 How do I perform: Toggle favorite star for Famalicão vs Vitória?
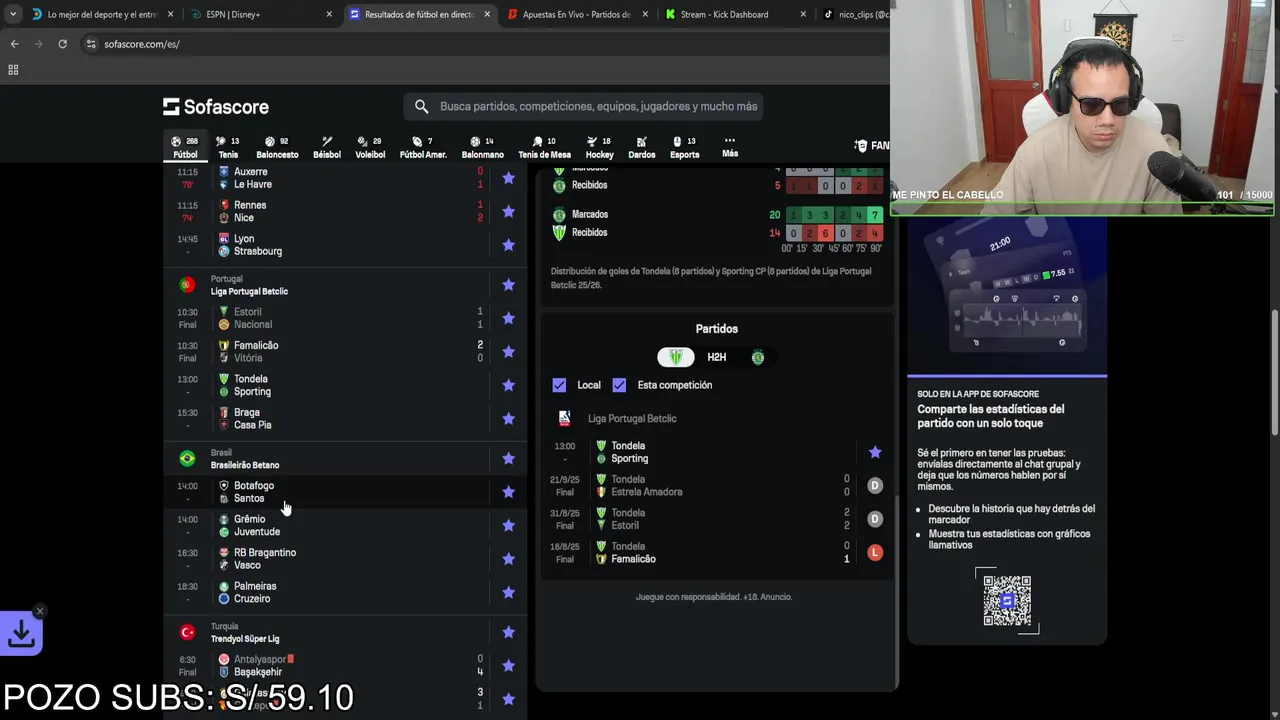point(508,351)
